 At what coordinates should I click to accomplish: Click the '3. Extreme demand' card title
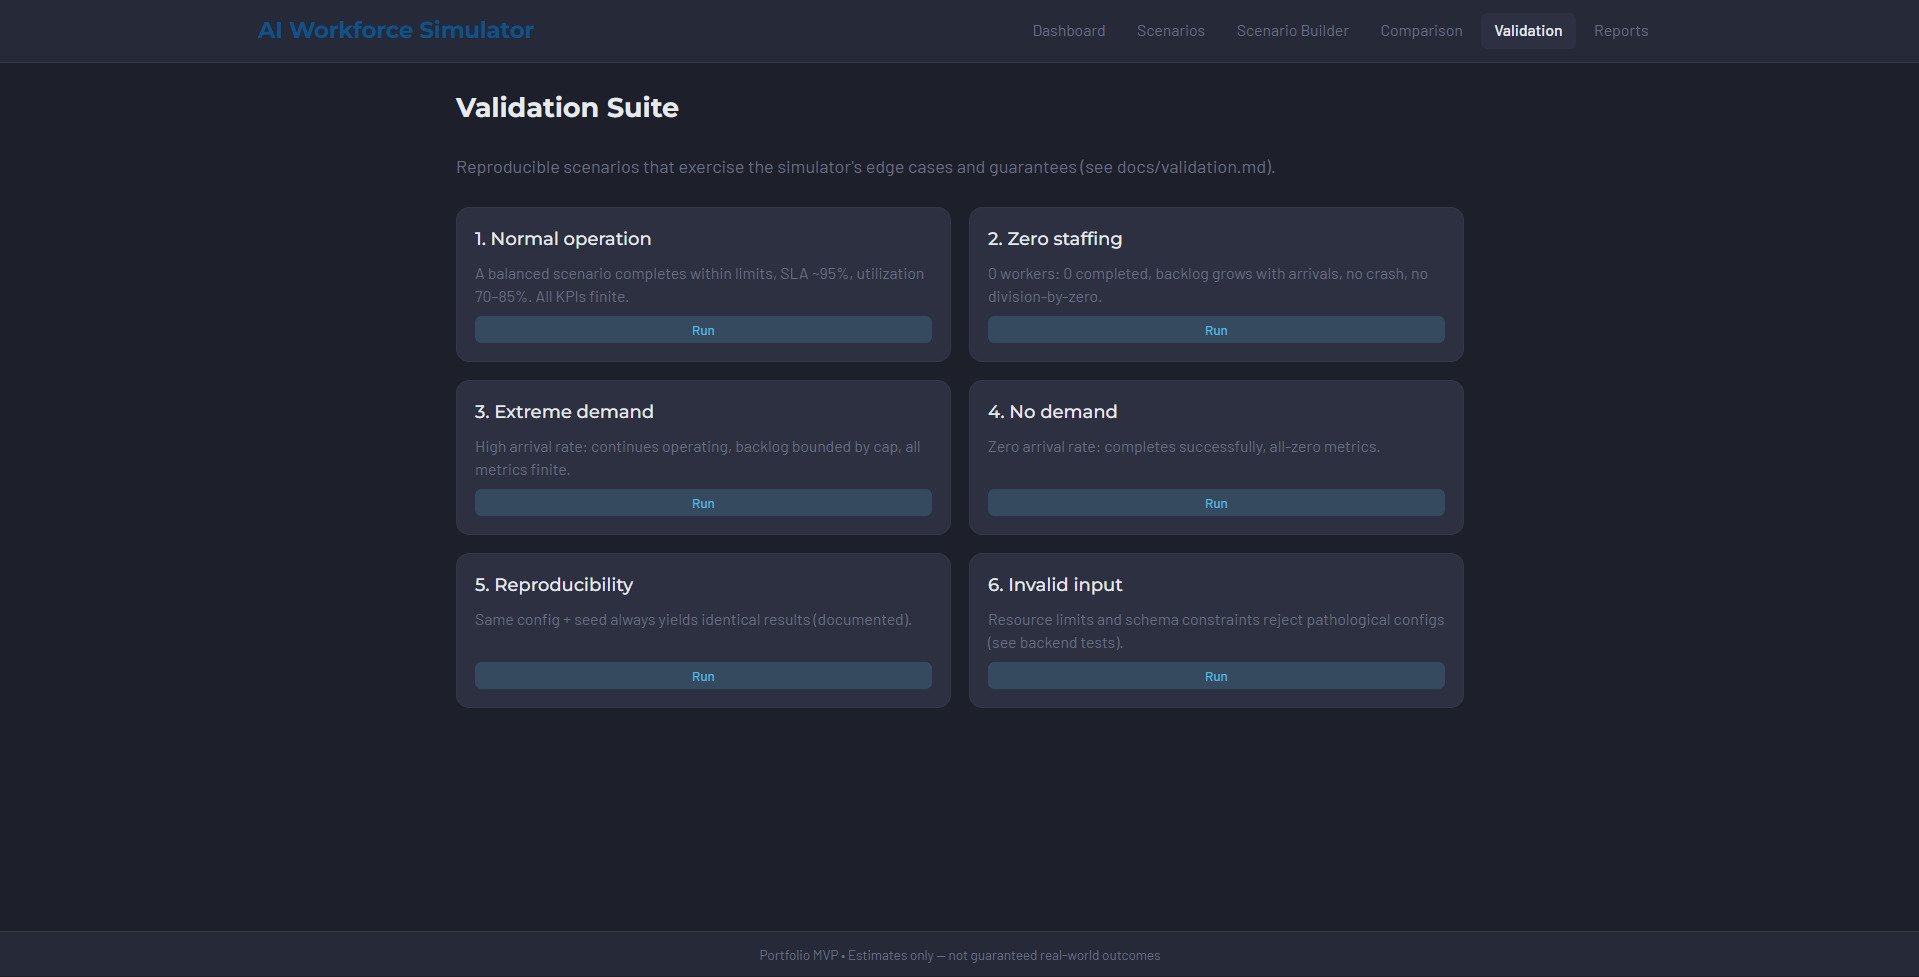point(564,412)
